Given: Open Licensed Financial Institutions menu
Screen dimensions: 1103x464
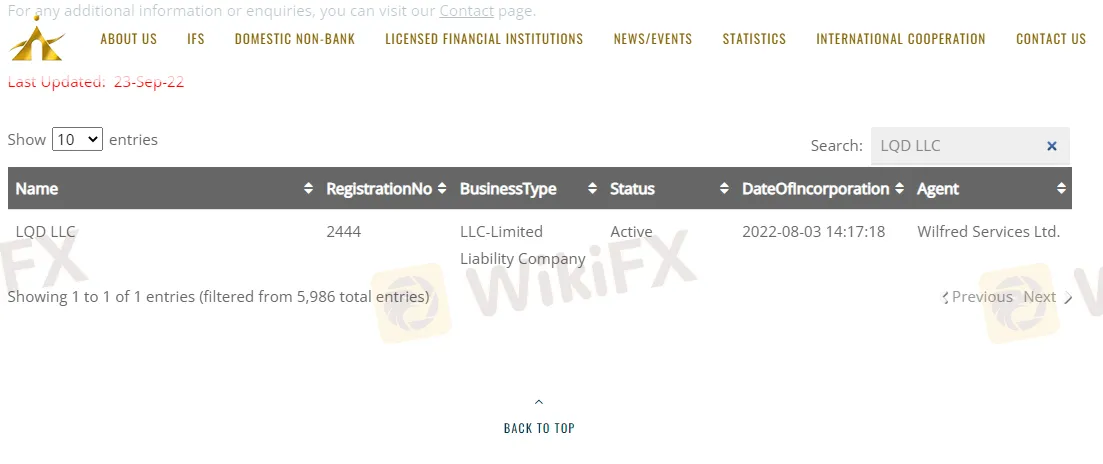Looking at the screenshot, I should (484, 40).
